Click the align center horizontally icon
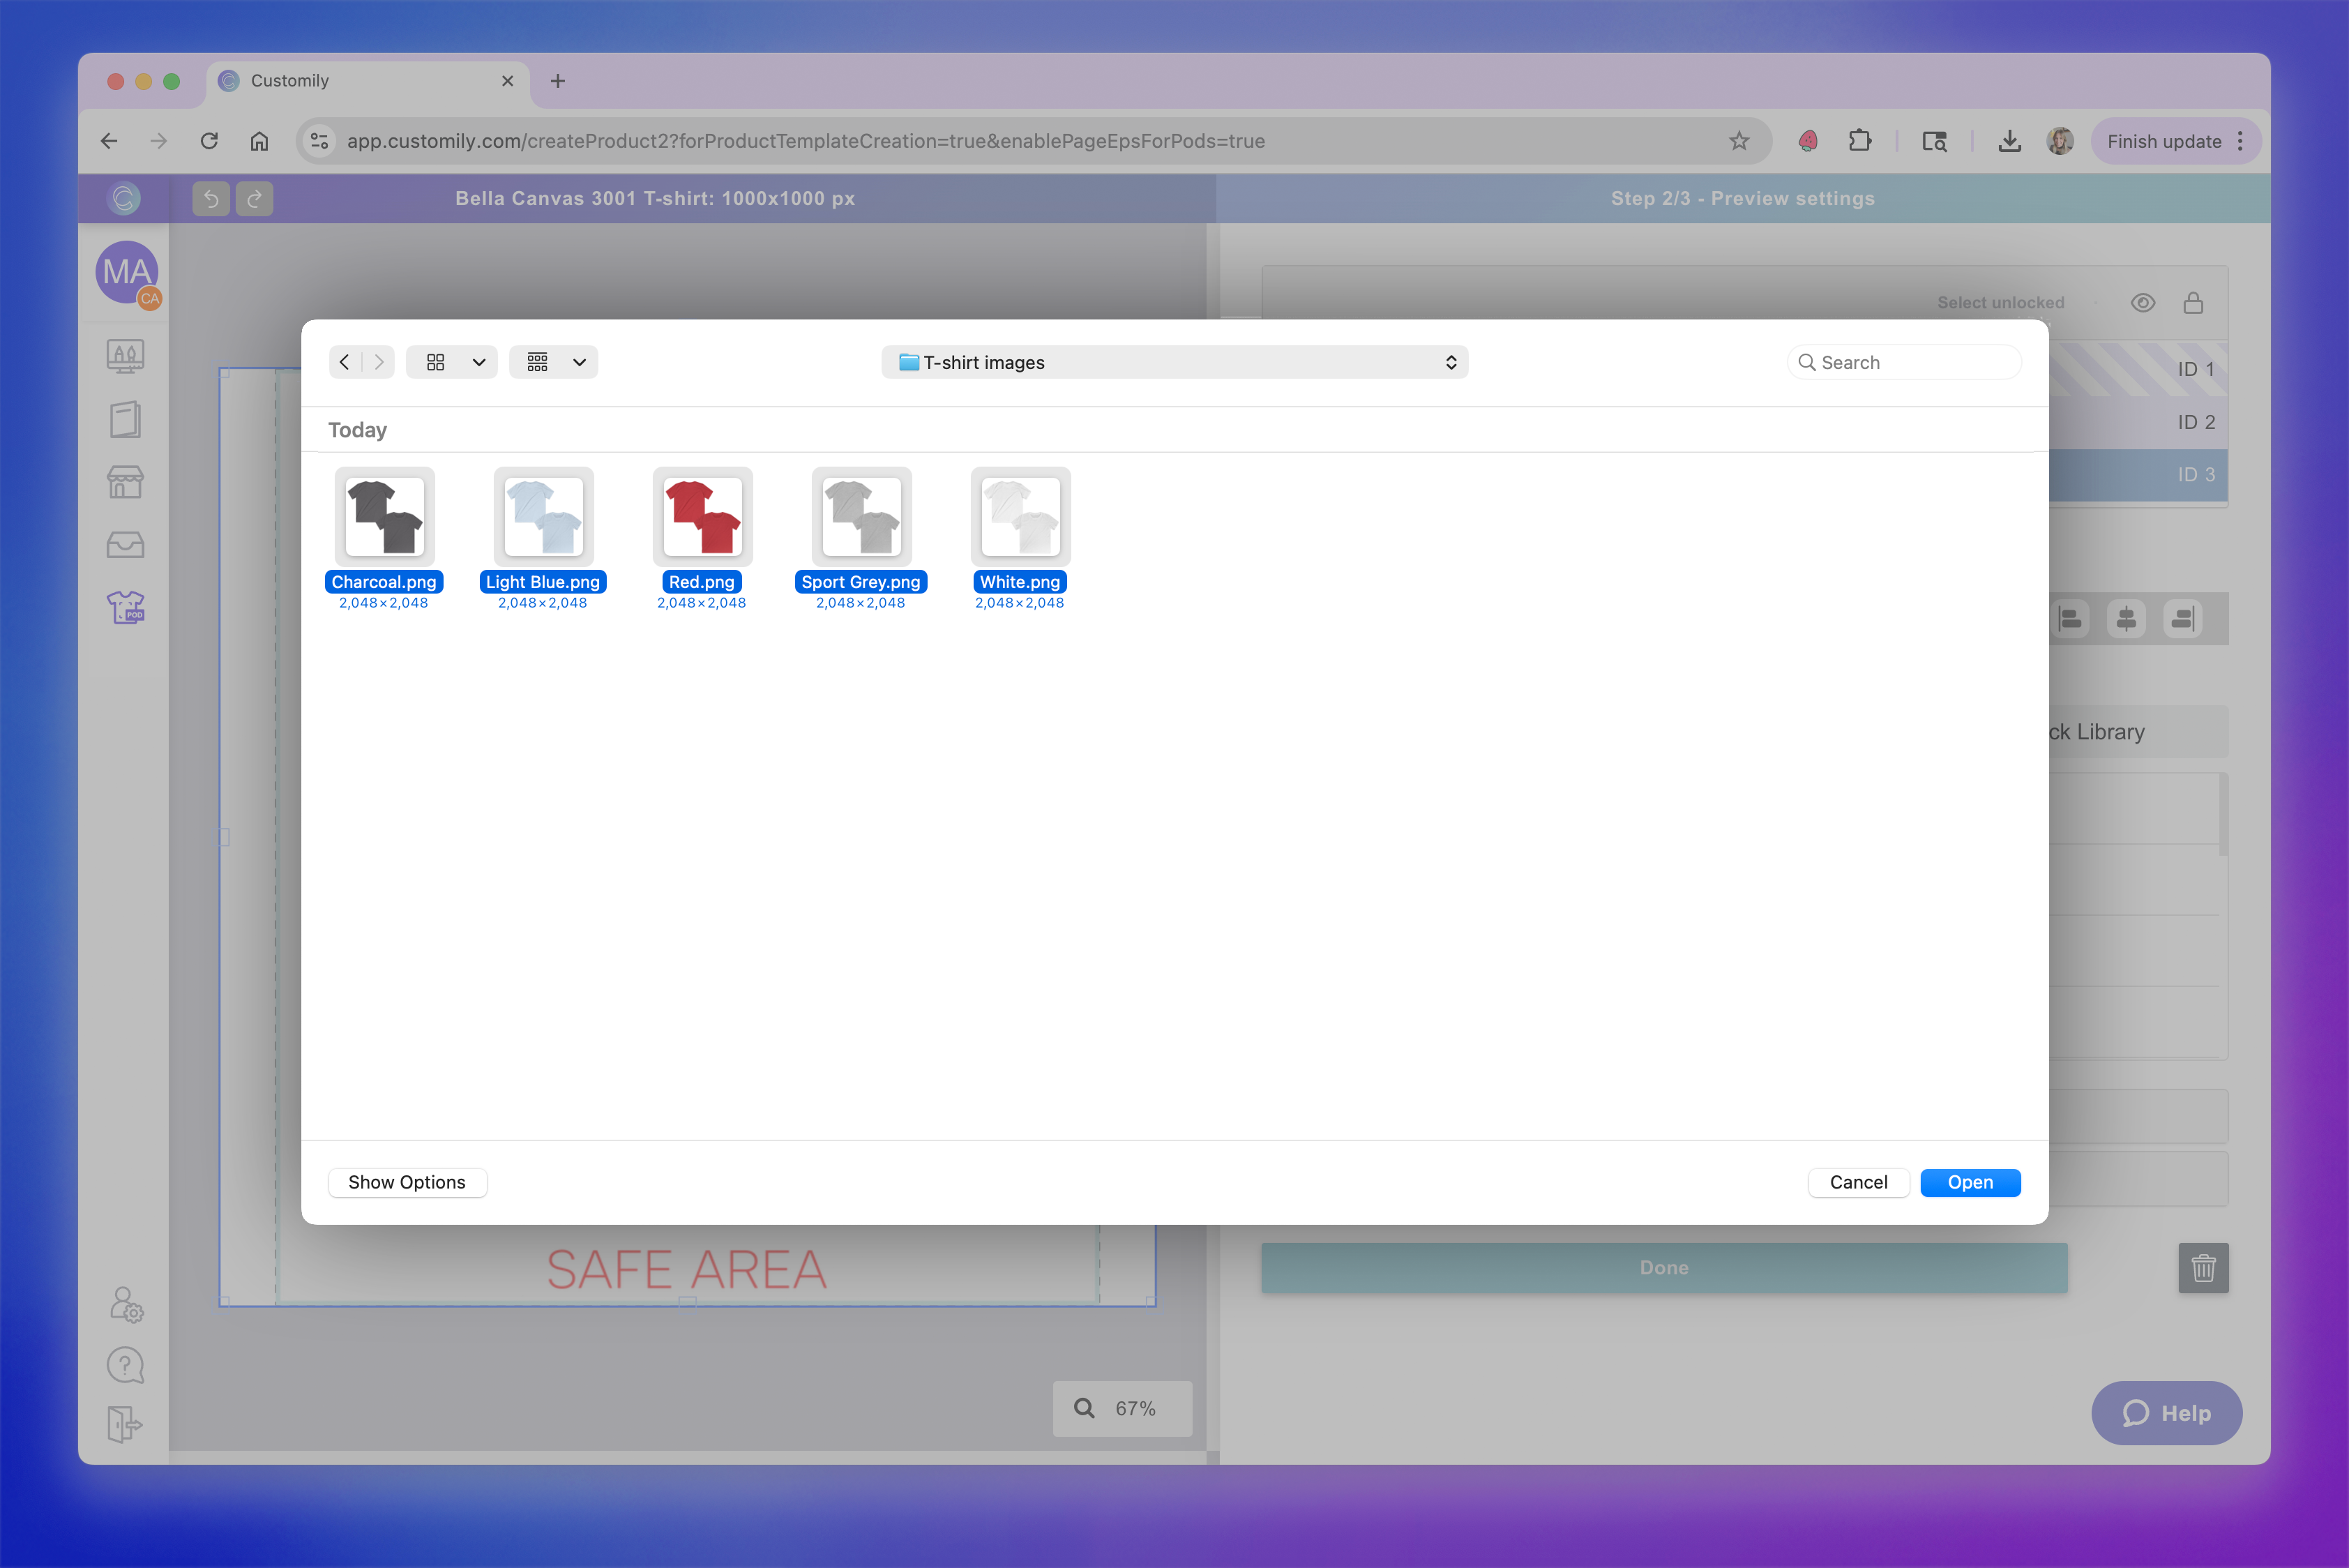2349x1568 pixels. click(2126, 619)
